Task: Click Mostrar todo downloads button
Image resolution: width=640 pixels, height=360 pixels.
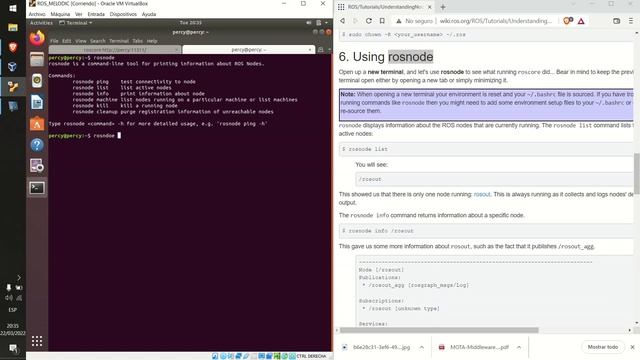Action: click(603, 347)
